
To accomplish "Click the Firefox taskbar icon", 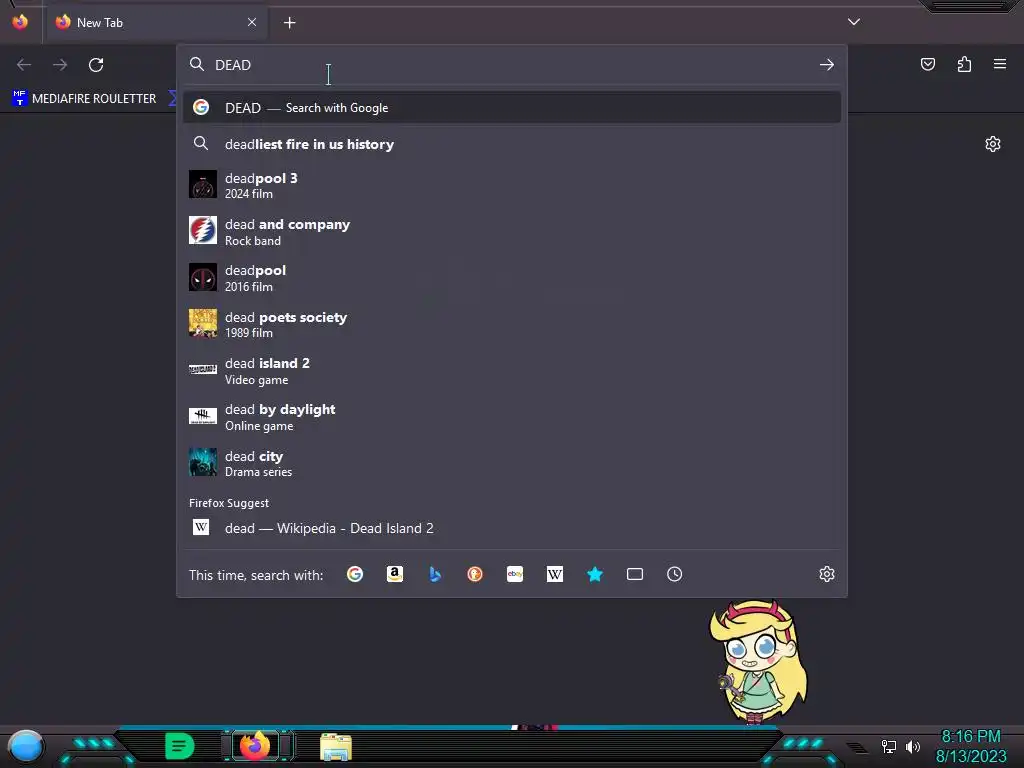I will pyautogui.click(x=255, y=746).
